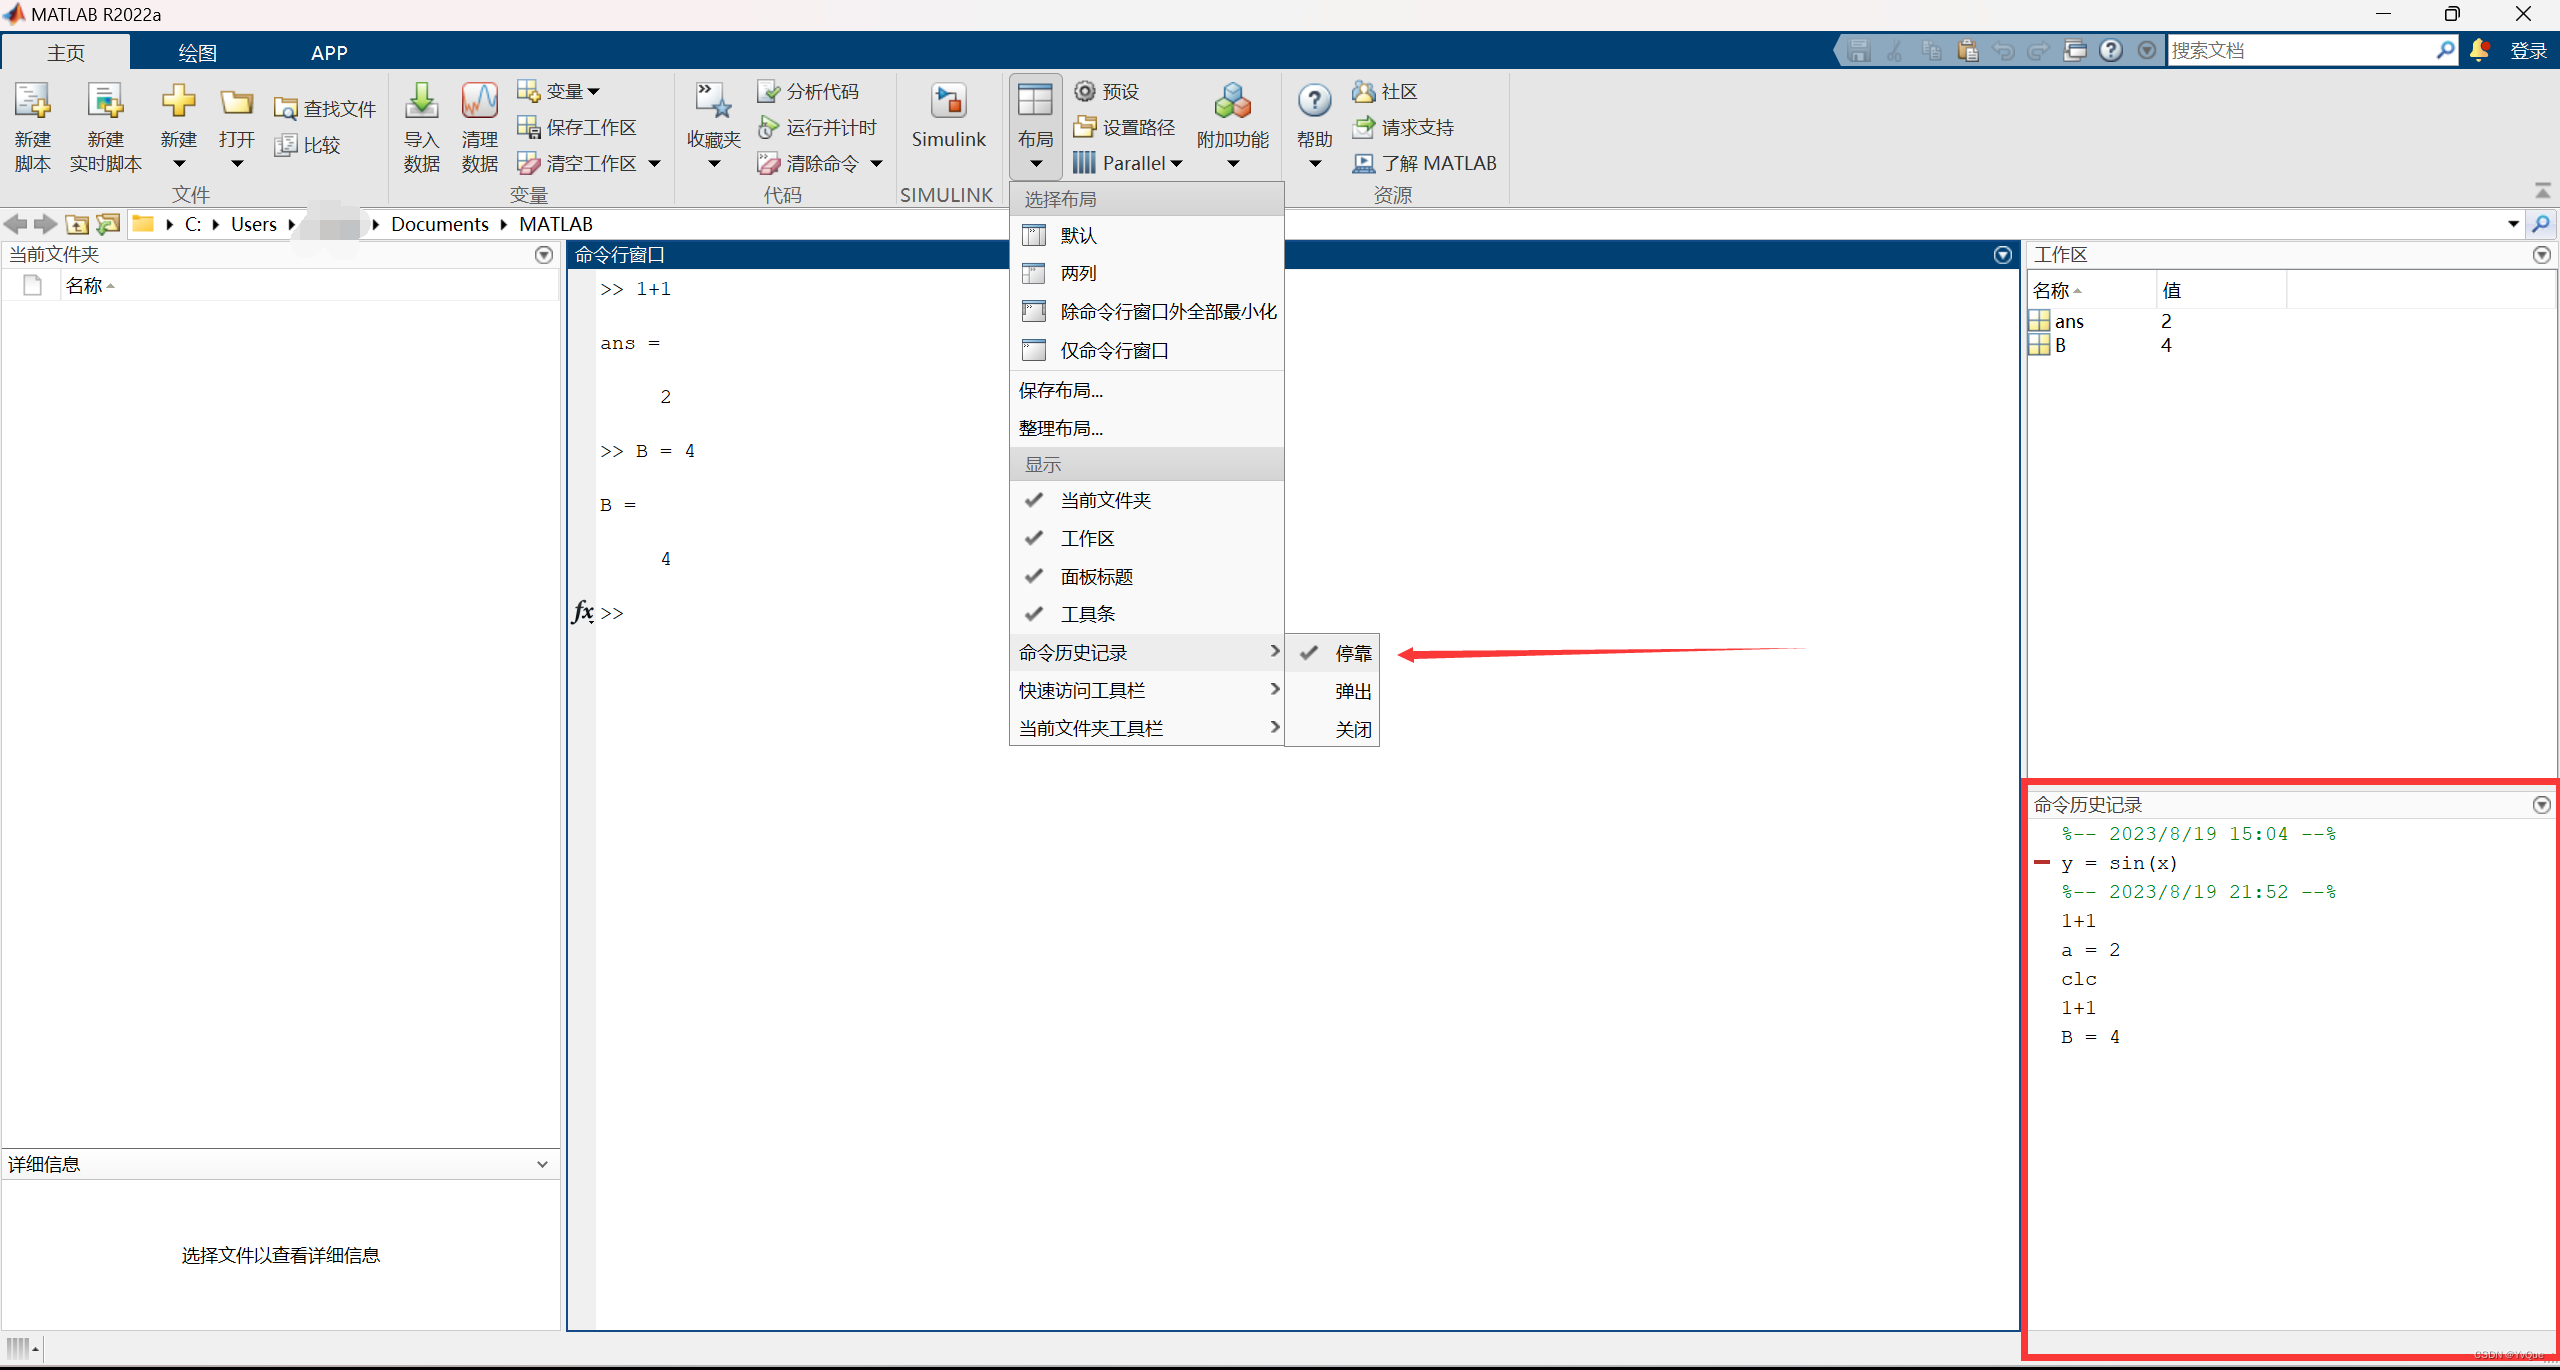Open 当前文件夹 panel actions menu

coord(544,255)
